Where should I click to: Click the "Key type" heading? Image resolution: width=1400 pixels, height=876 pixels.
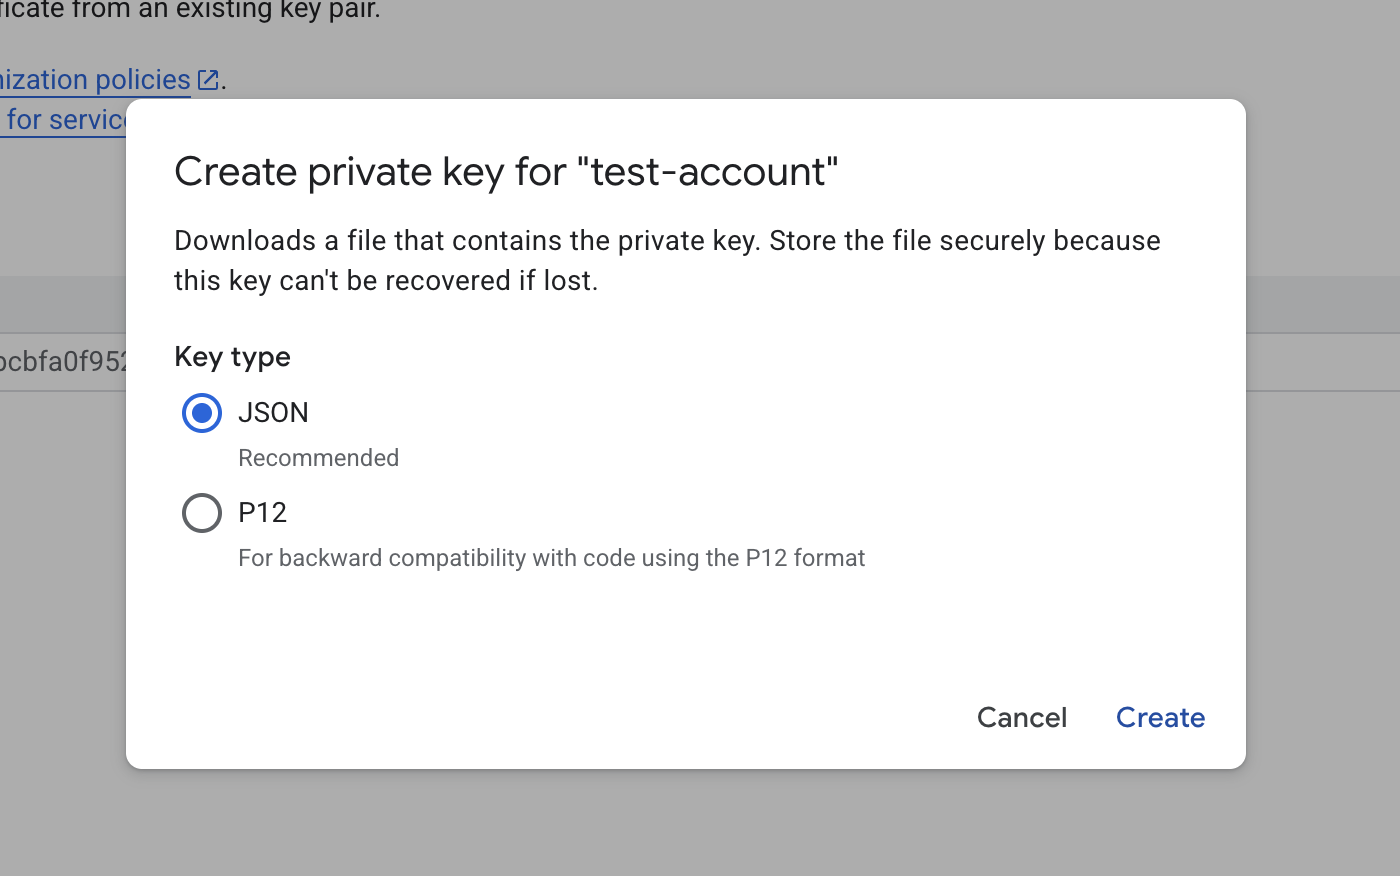[x=232, y=357]
